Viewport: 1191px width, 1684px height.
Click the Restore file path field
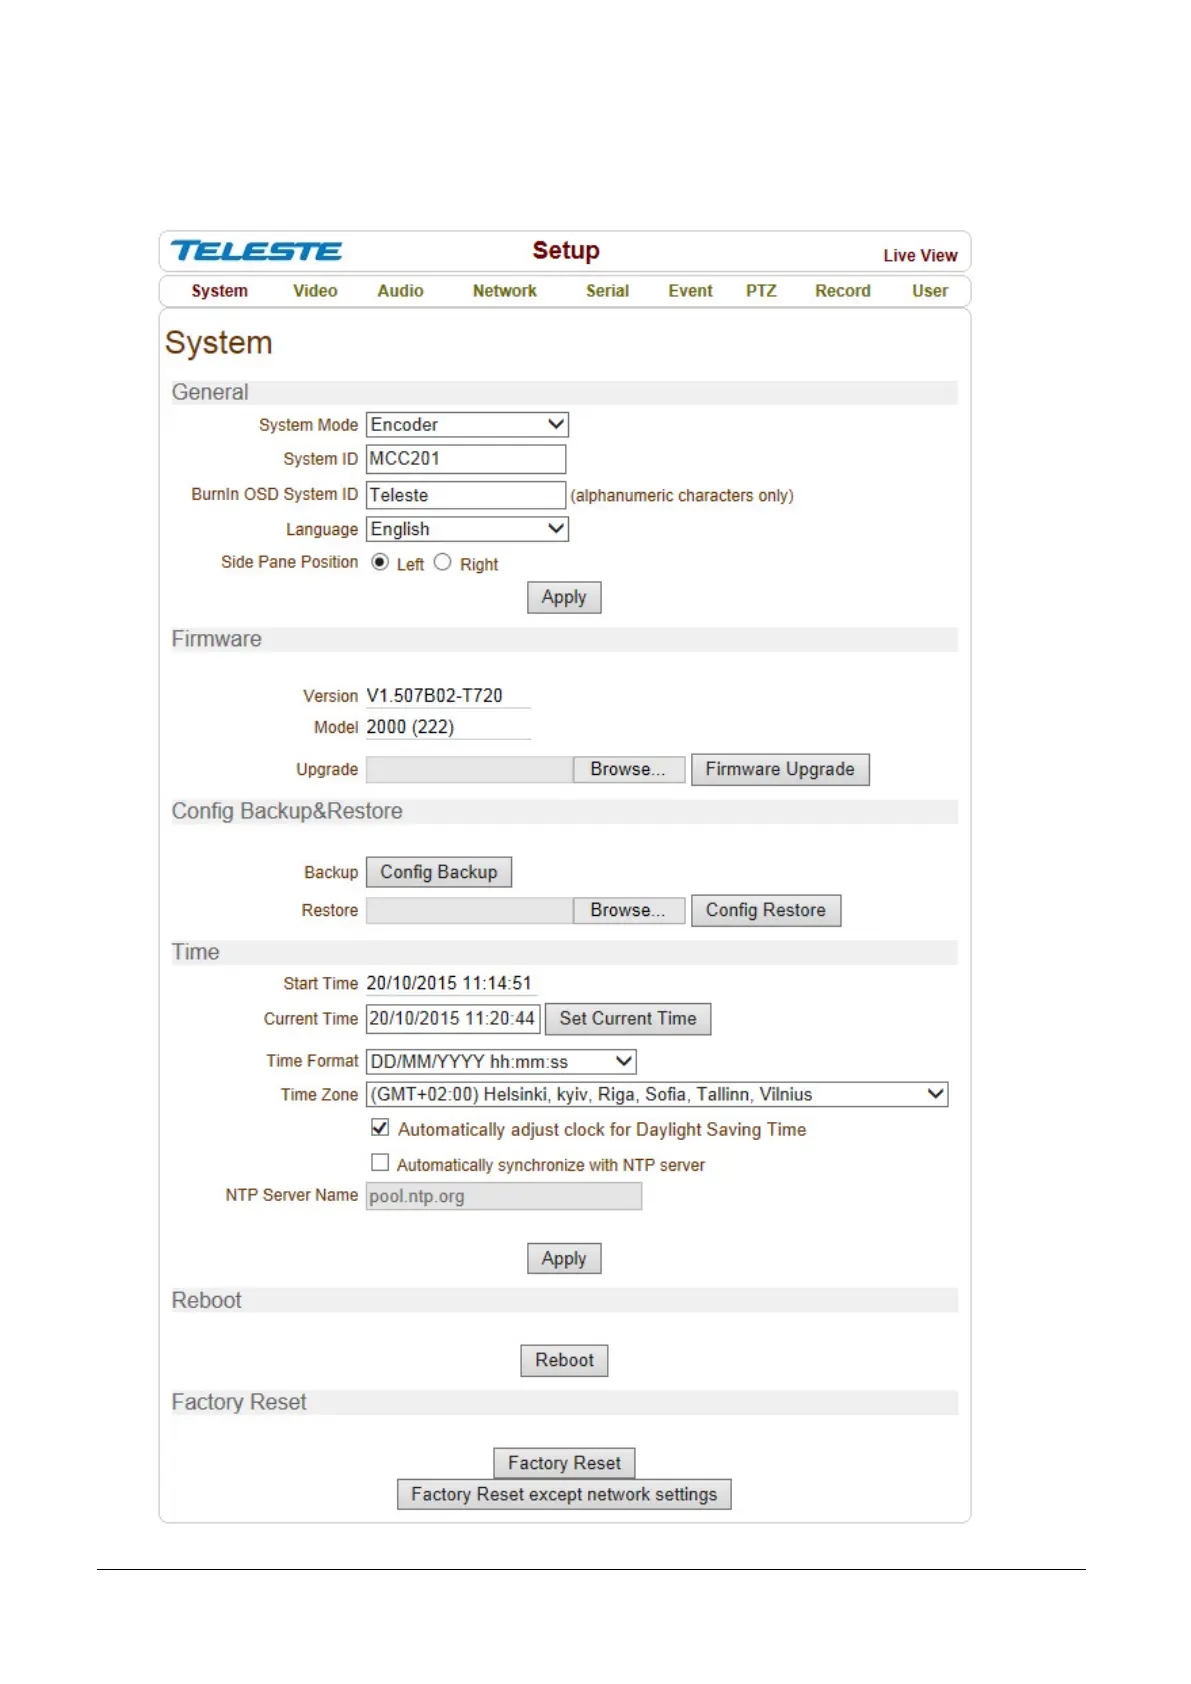tap(469, 911)
